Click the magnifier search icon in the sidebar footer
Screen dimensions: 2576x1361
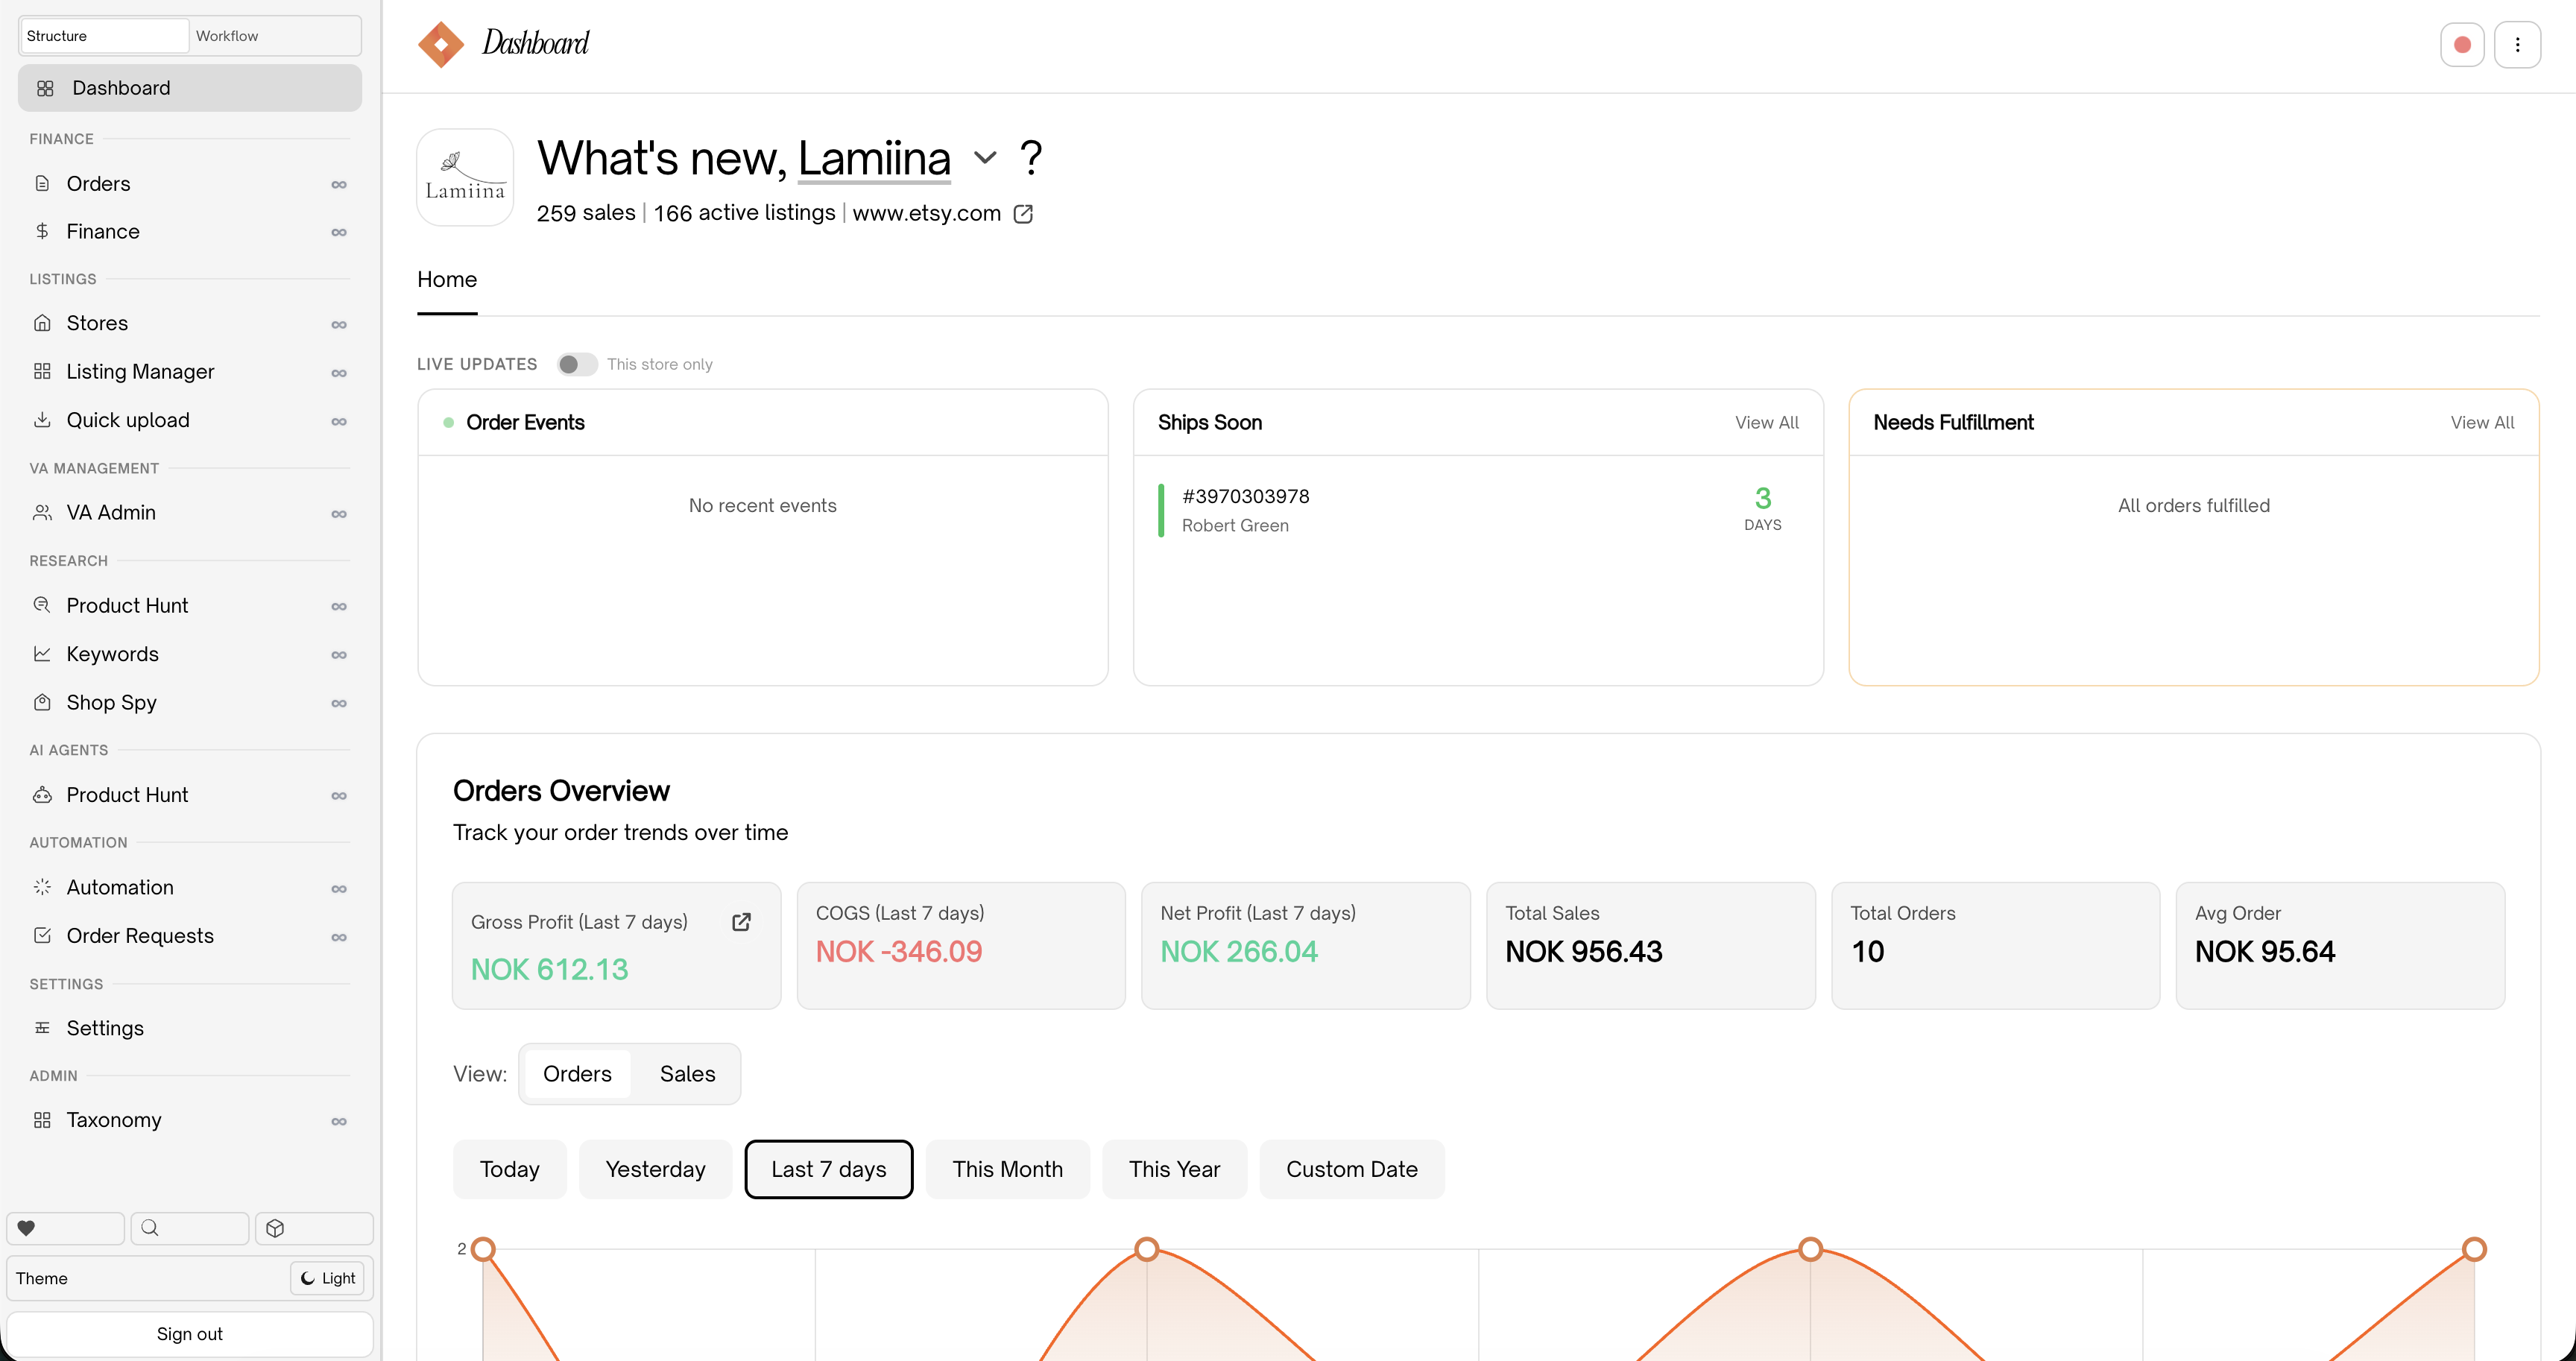click(150, 1228)
